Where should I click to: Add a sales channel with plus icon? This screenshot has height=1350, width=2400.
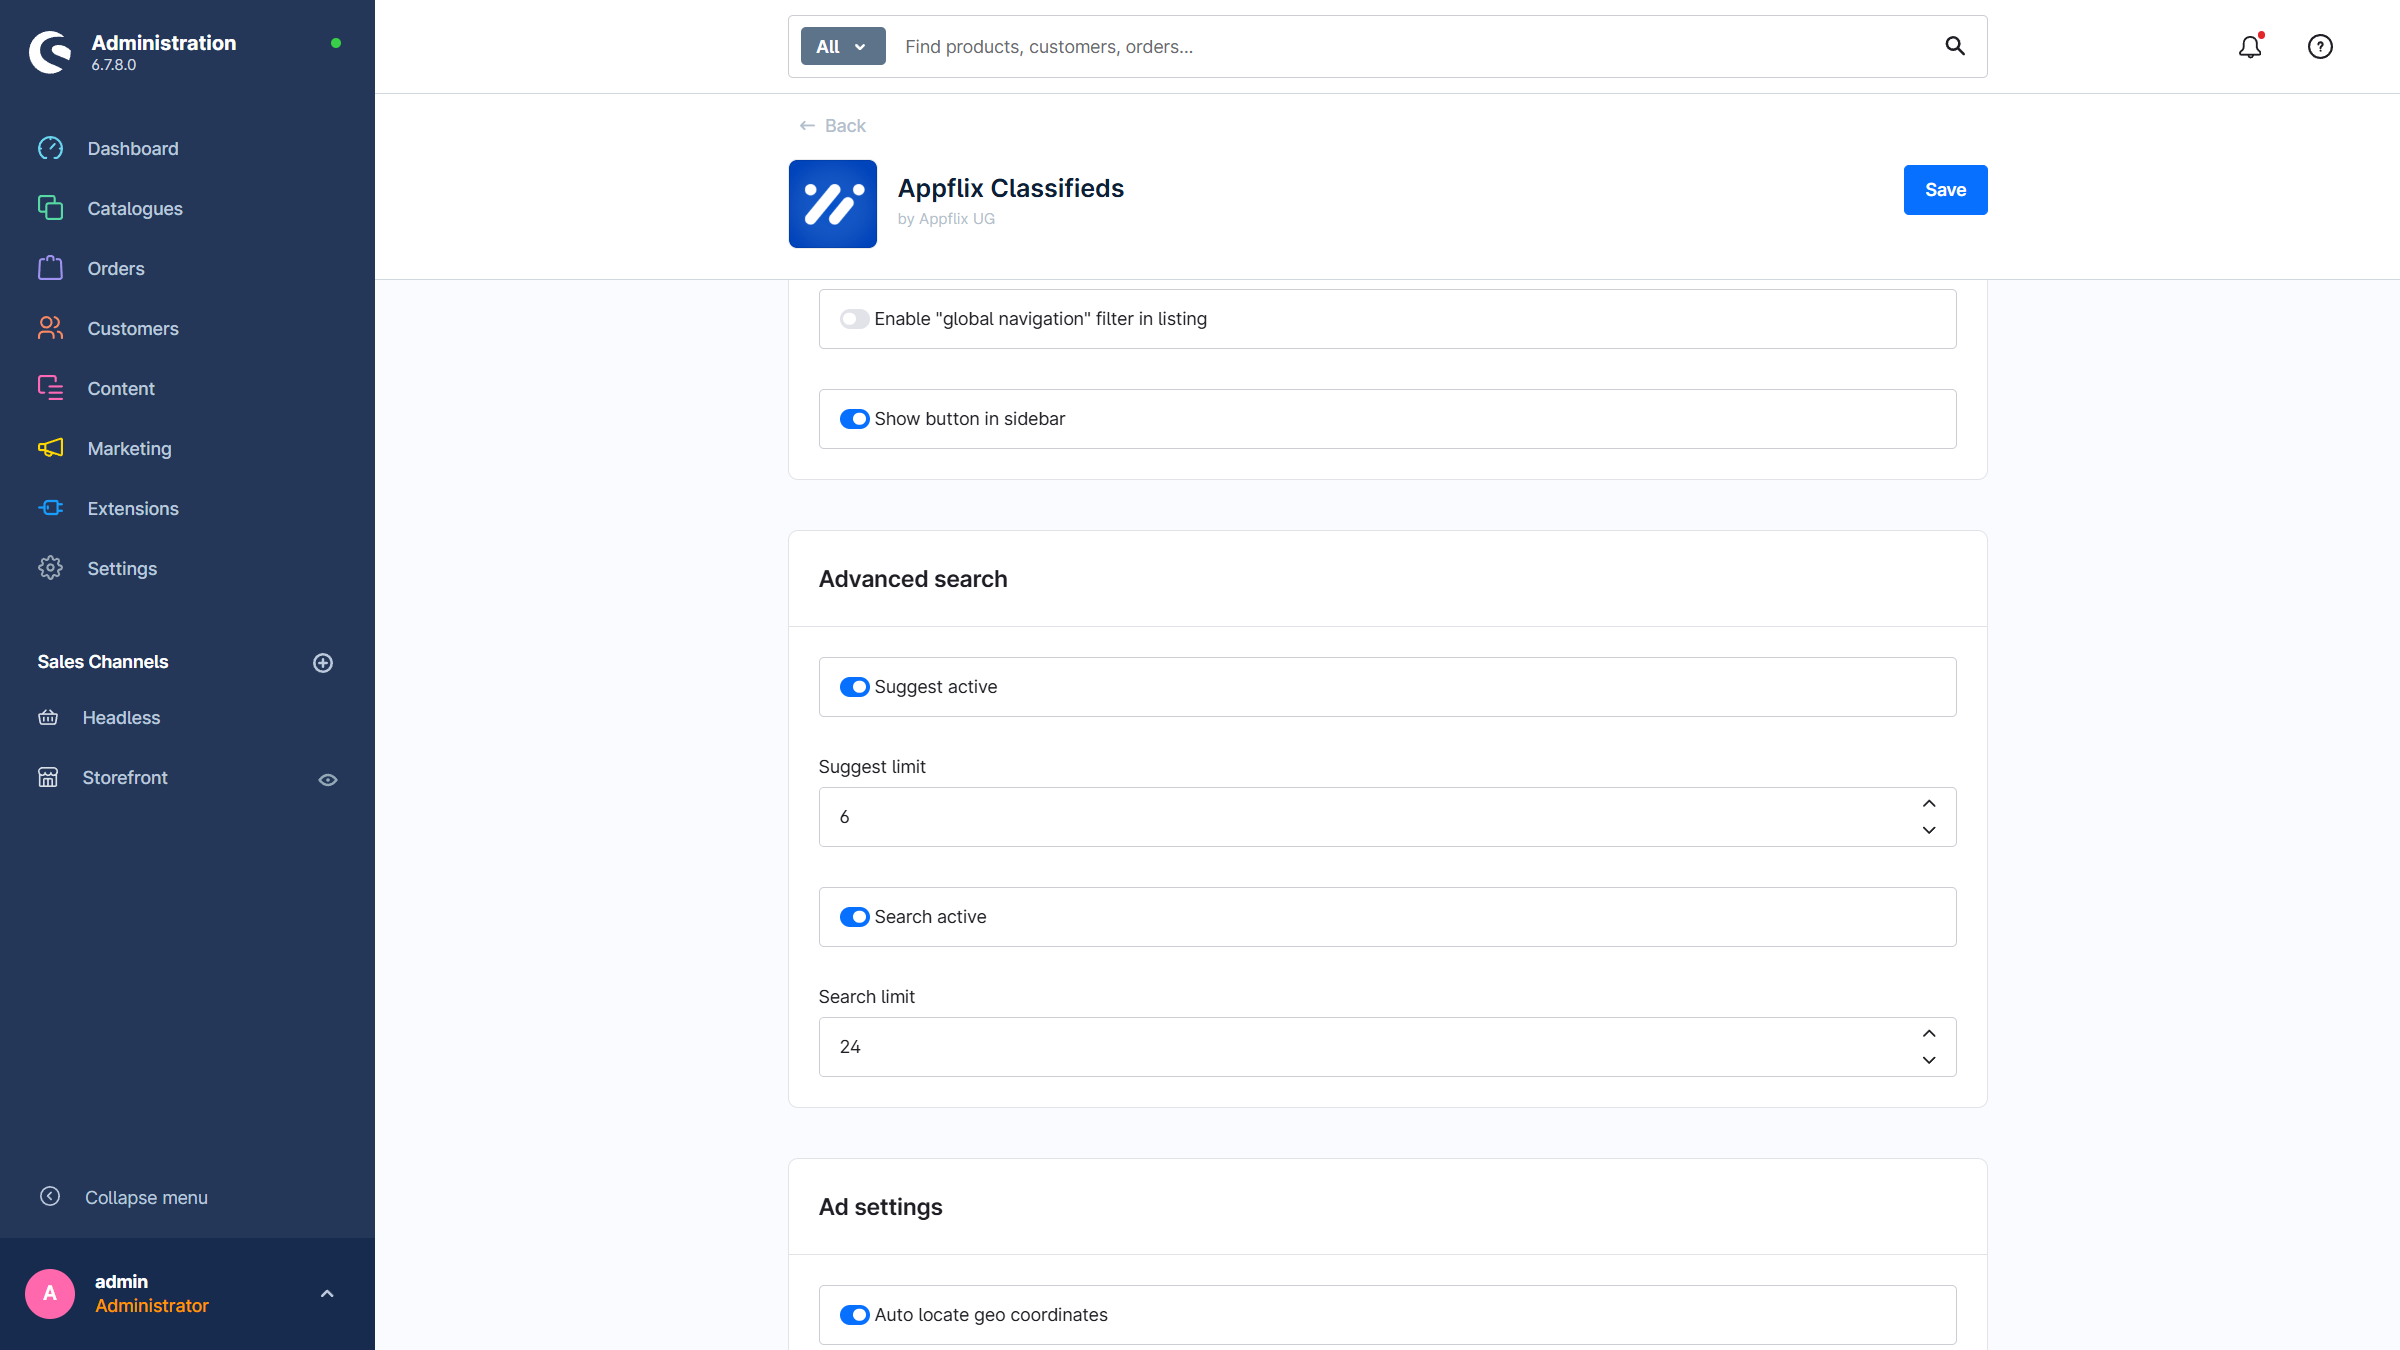click(323, 663)
